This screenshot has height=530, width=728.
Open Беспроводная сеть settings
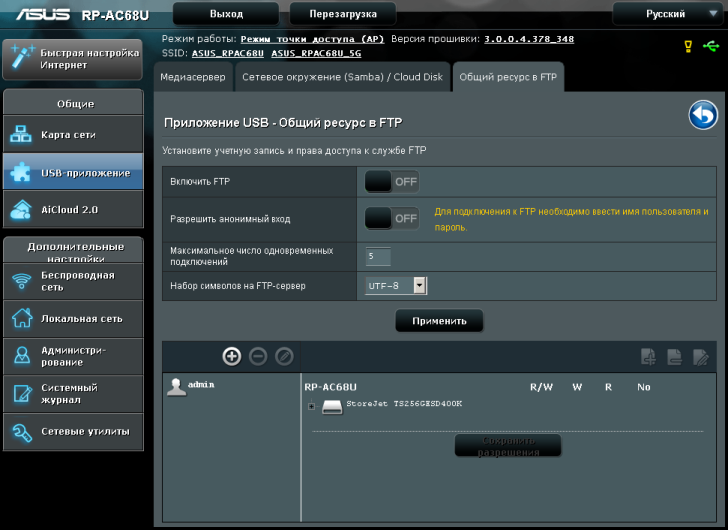coord(73,281)
